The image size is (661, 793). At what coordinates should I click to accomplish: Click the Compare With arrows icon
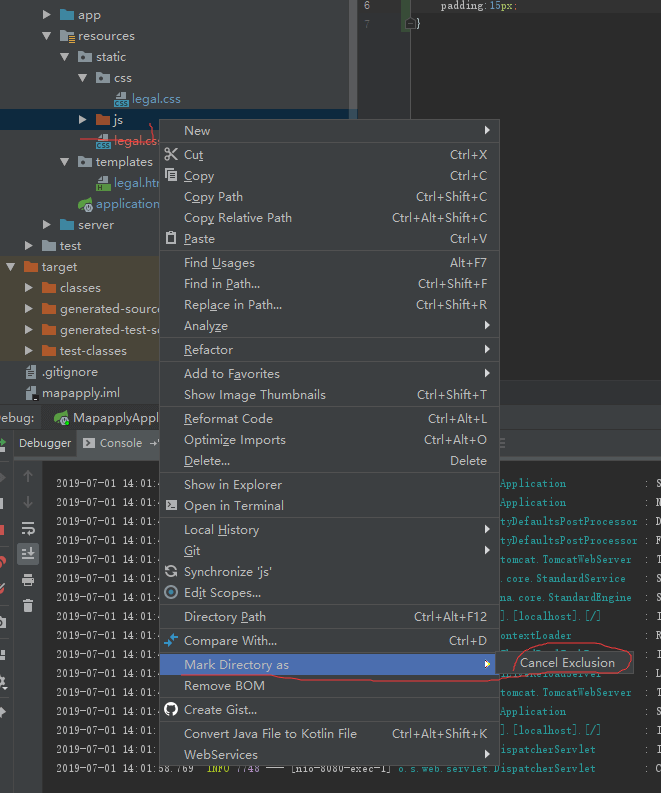[171, 641]
